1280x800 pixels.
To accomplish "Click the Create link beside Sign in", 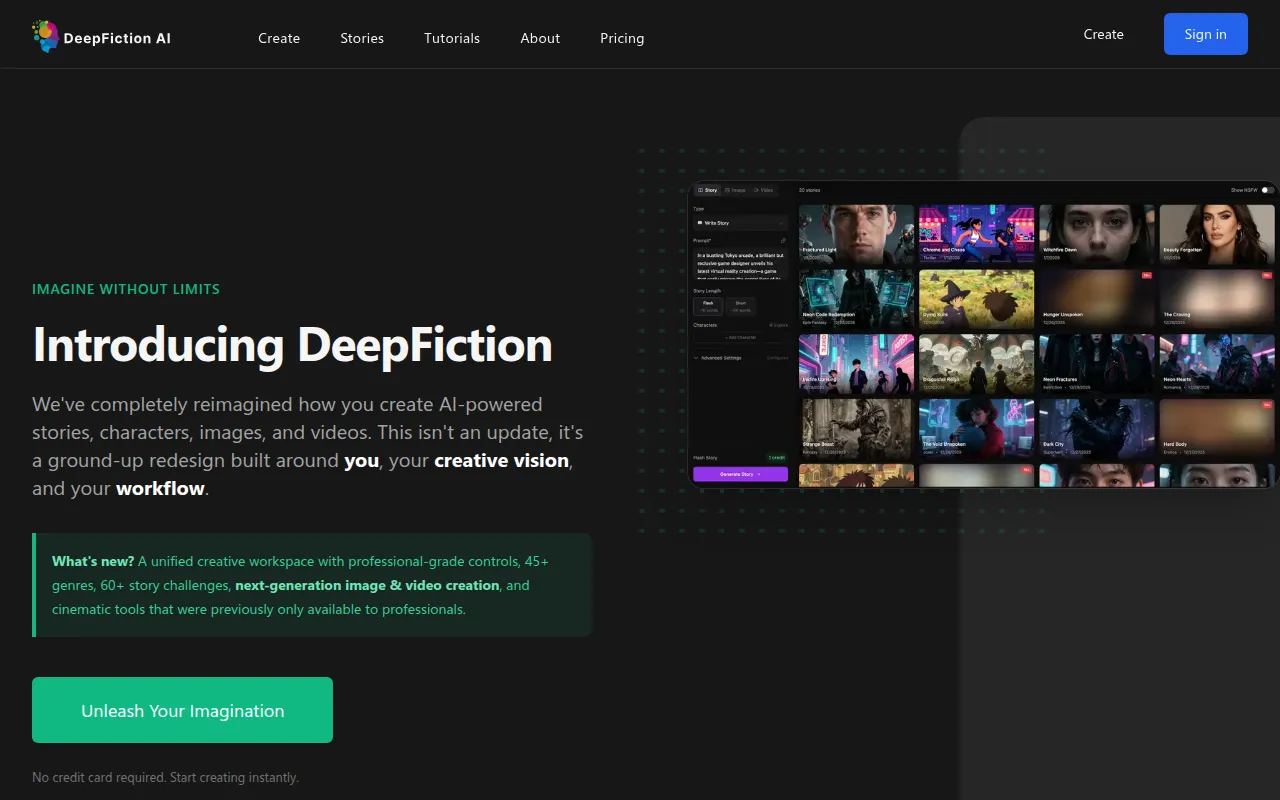I will (1104, 34).
